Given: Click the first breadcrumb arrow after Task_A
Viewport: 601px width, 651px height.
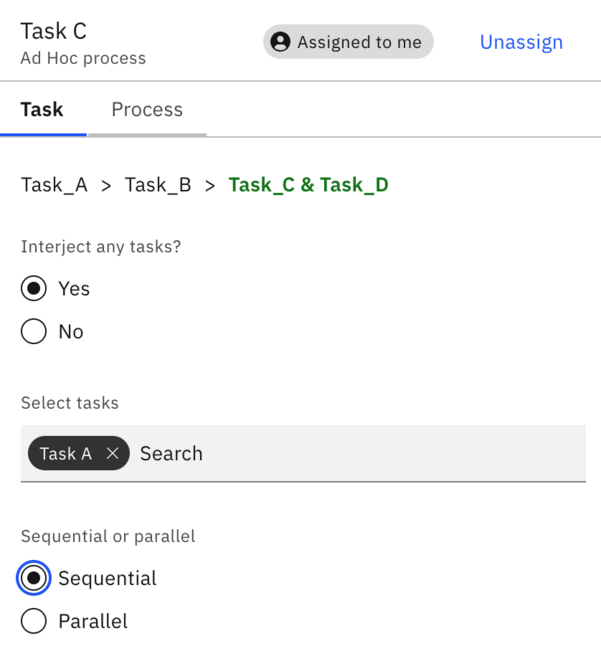Looking at the screenshot, I should point(106,186).
